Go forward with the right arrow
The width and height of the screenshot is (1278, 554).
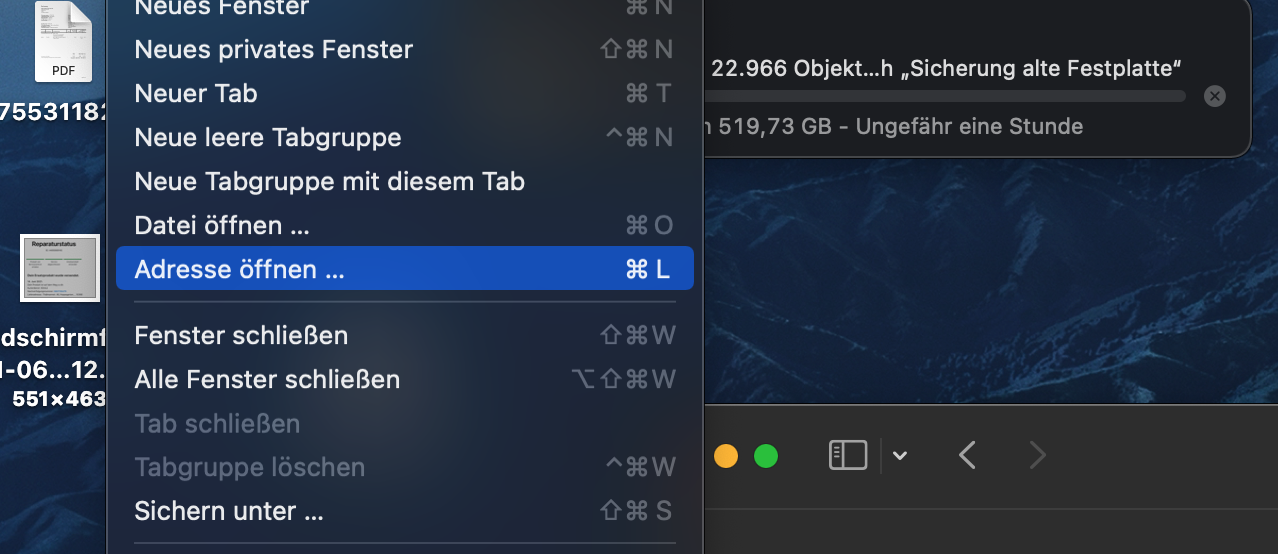1037,456
